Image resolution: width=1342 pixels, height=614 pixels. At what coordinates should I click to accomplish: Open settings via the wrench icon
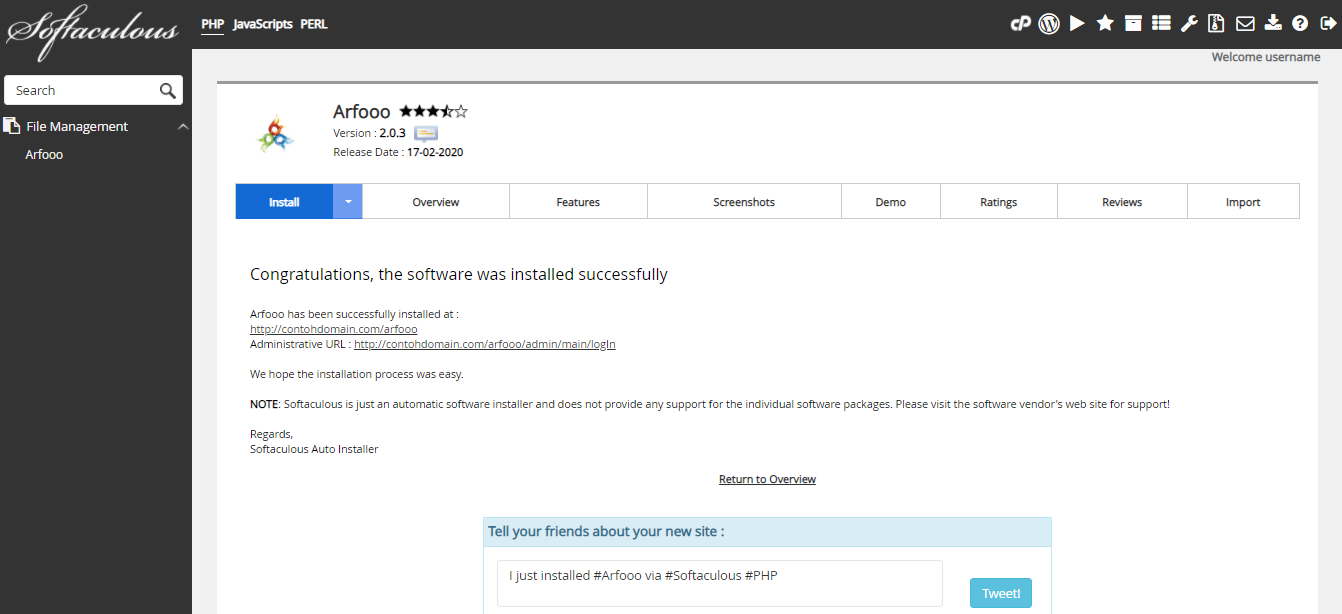point(1189,23)
